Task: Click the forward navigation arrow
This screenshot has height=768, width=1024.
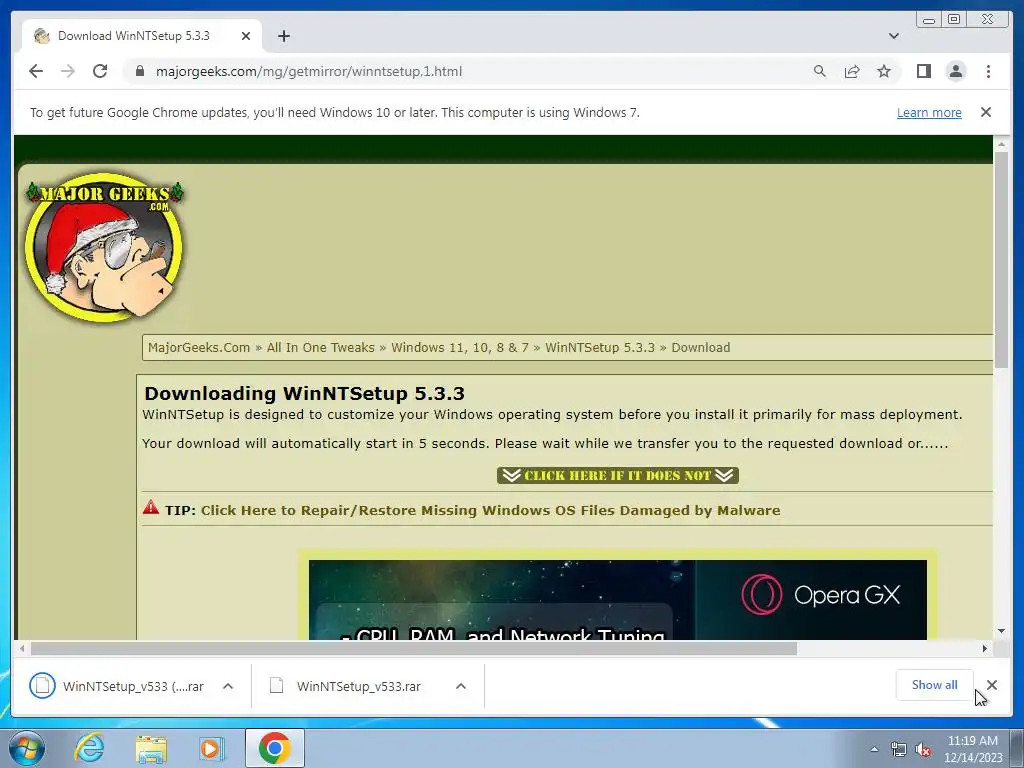Action: click(x=68, y=71)
